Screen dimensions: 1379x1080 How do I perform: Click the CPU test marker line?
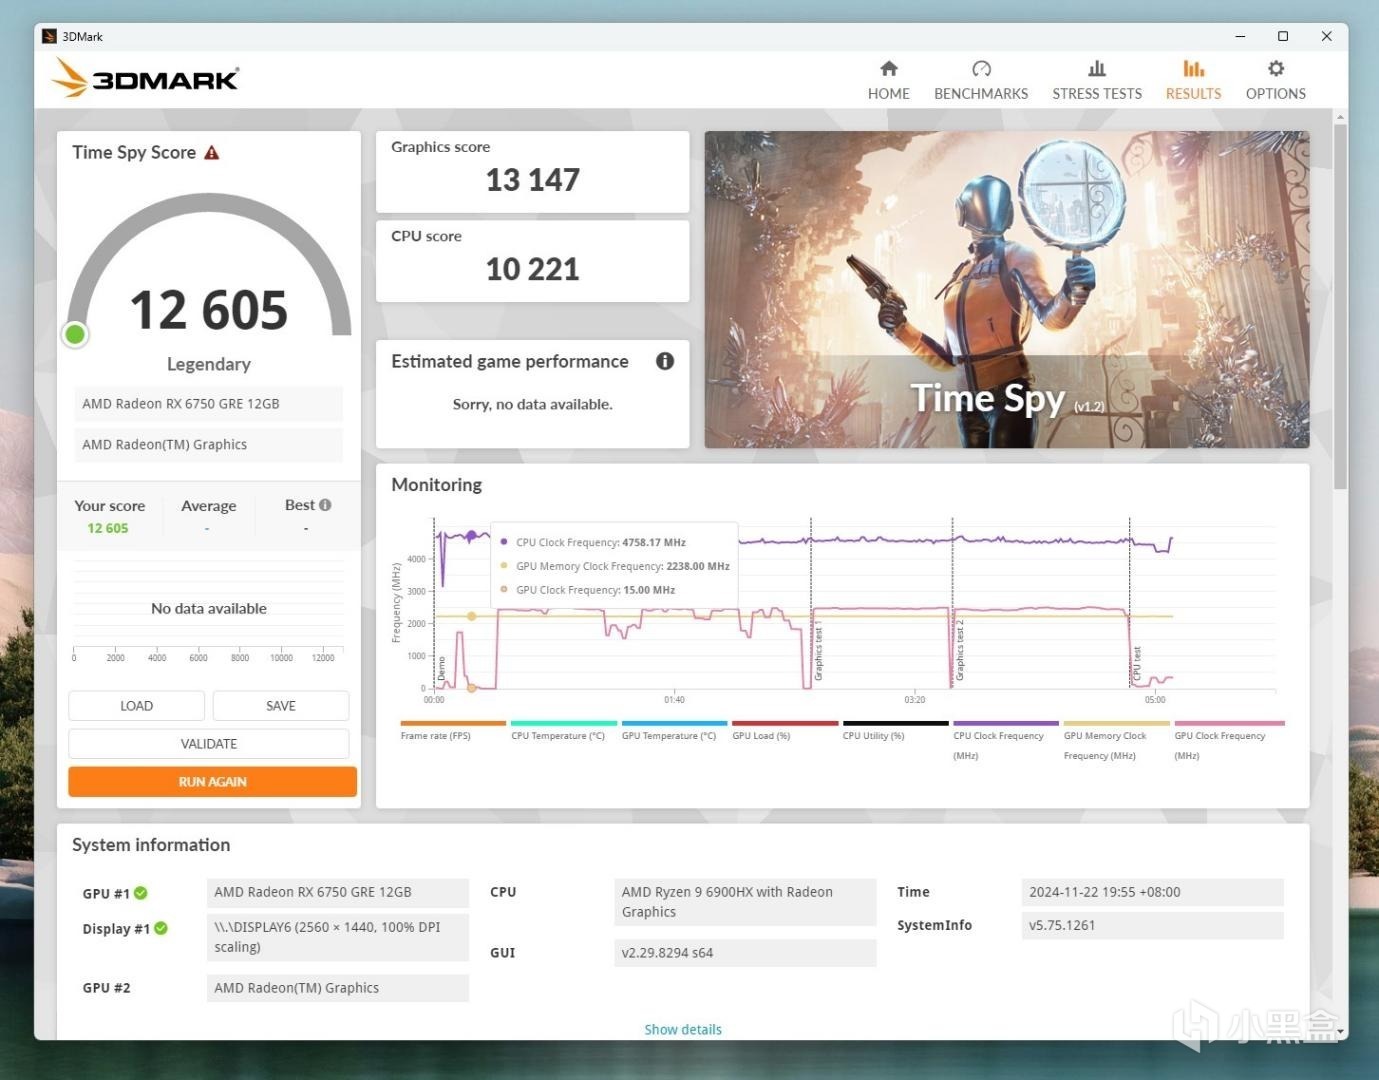pos(1130,603)
